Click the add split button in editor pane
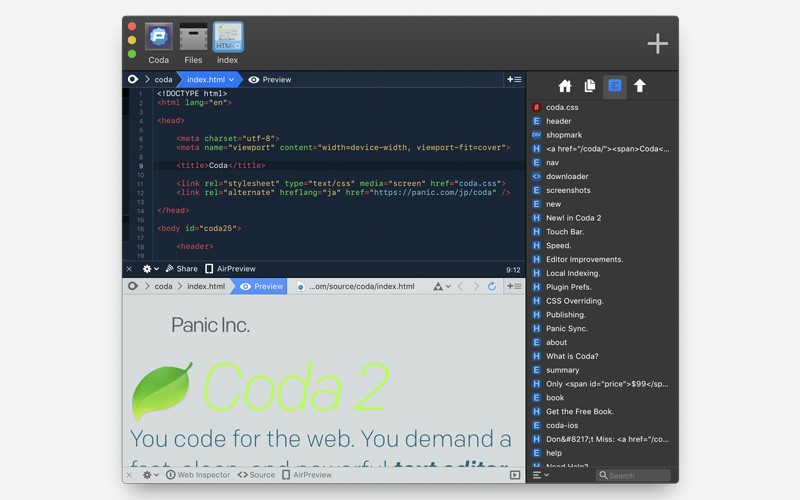Image resolution: width=800 pixels, height=500 pixels. point(514,80)
